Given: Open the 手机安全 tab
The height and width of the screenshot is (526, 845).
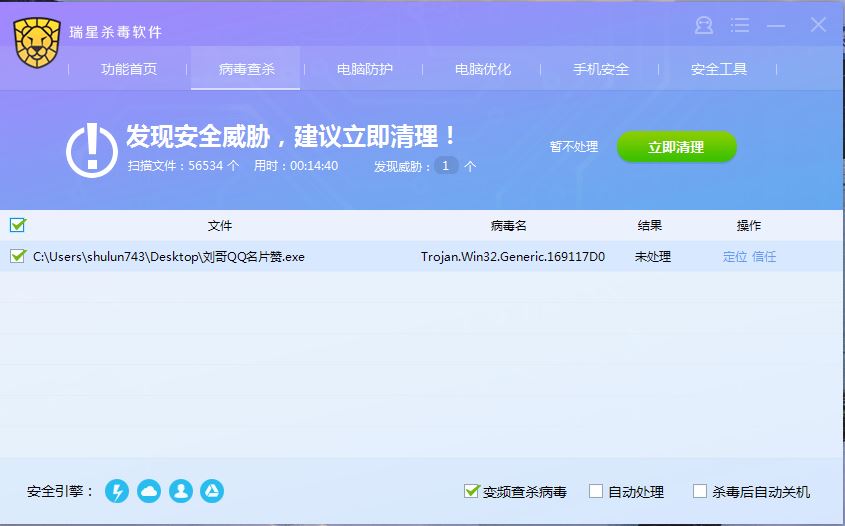Looking at the screenshot, I should point(600,69).
